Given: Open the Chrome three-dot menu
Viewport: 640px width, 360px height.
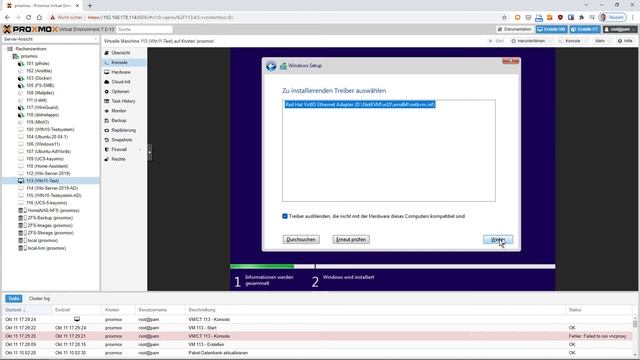Looking at the screenshot, I should tap(633, 18).
